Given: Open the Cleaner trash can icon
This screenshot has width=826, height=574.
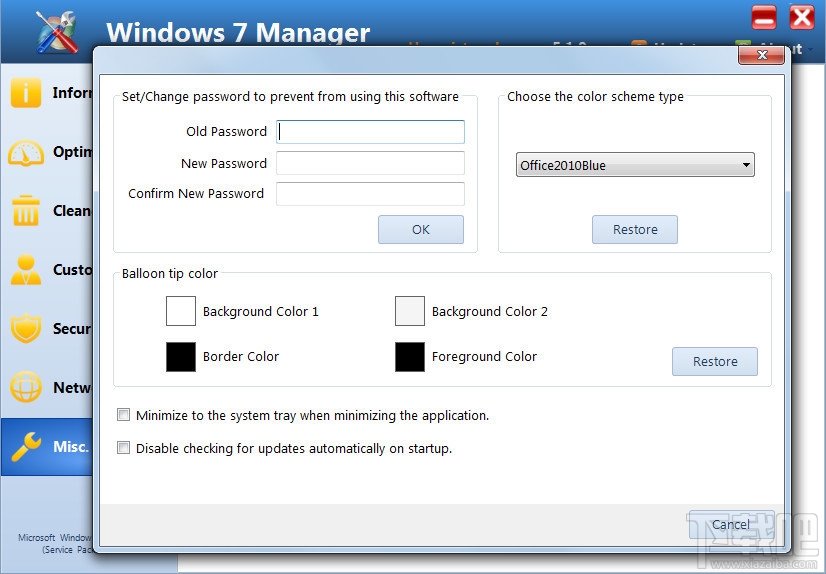Looking at the screenshot, I should pyautogui.click(x=26, y=210).
